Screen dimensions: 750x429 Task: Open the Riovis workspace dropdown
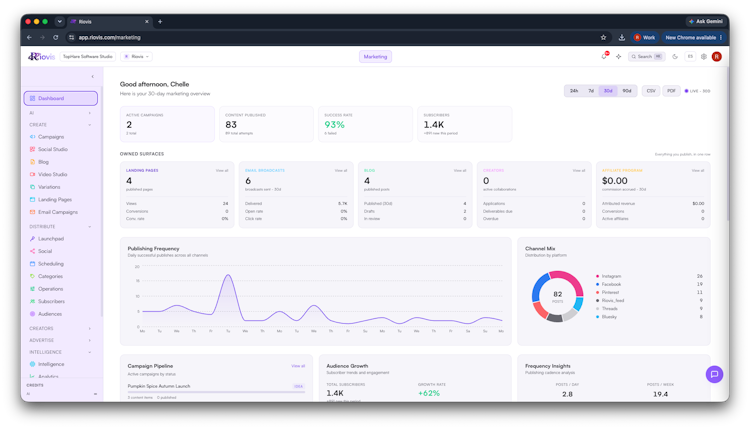coord(136,56)
